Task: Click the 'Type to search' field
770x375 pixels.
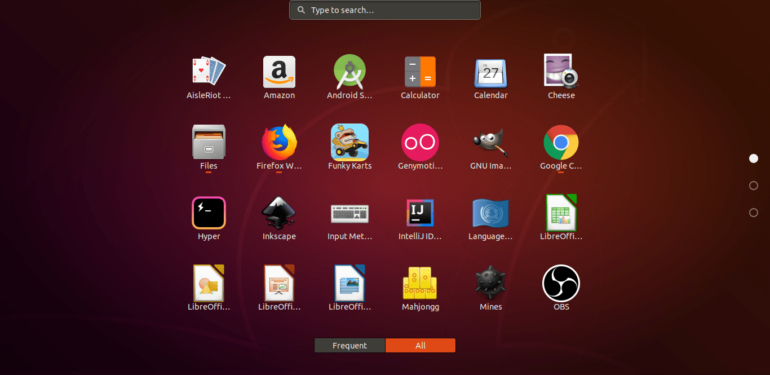Action: (385, 10)
